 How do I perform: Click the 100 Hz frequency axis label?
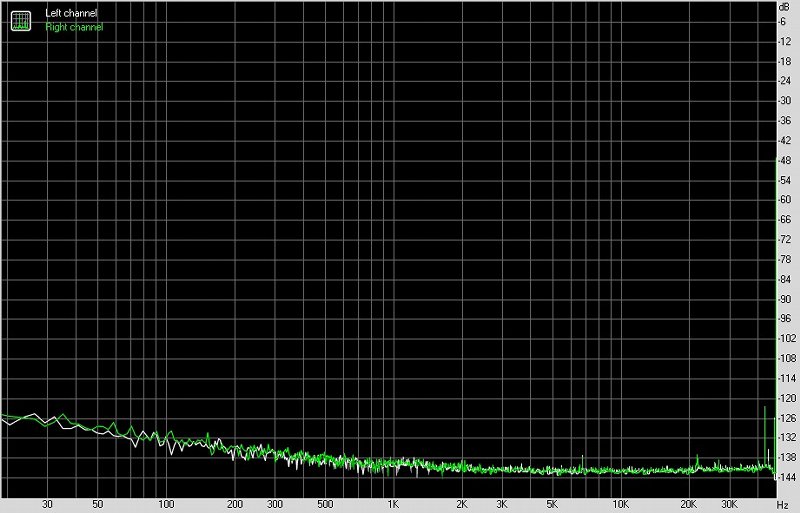point(166,505)
